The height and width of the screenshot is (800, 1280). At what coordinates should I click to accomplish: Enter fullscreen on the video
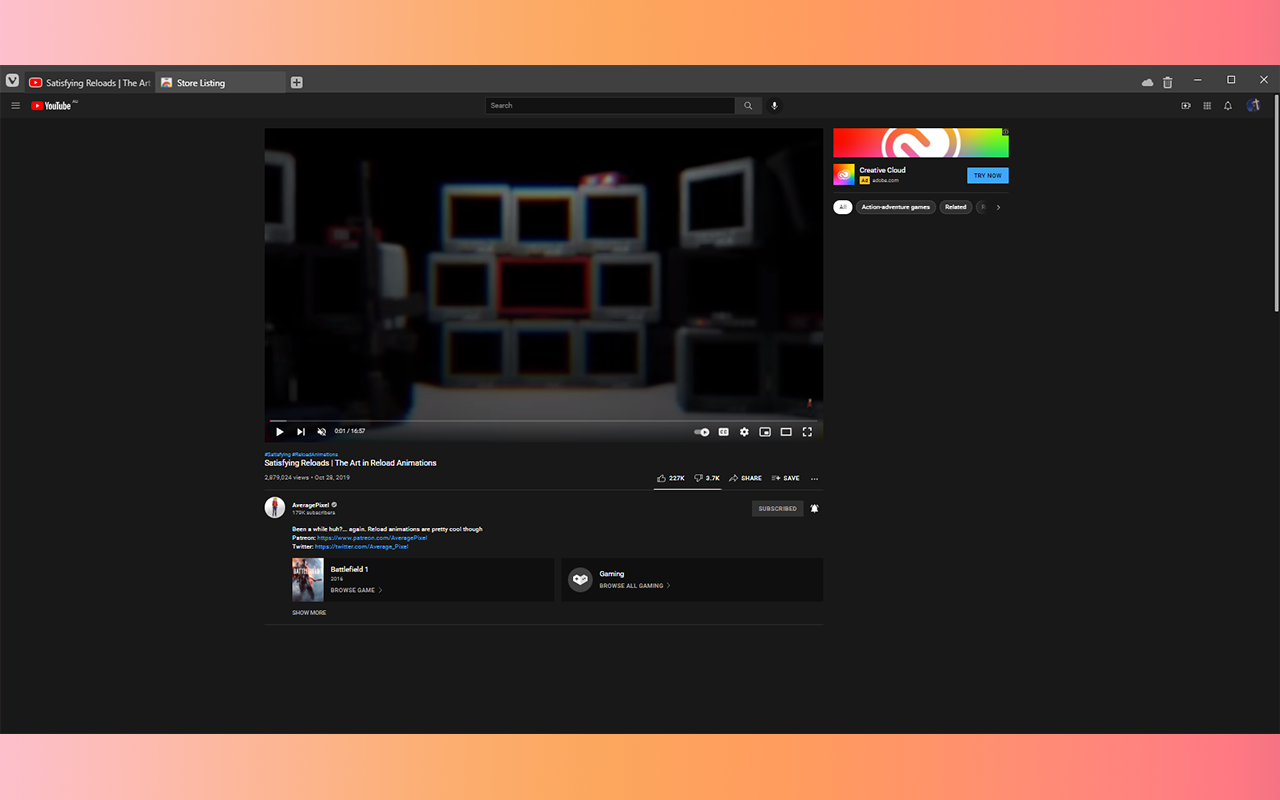pyautogui.click(x=807, y=431)
